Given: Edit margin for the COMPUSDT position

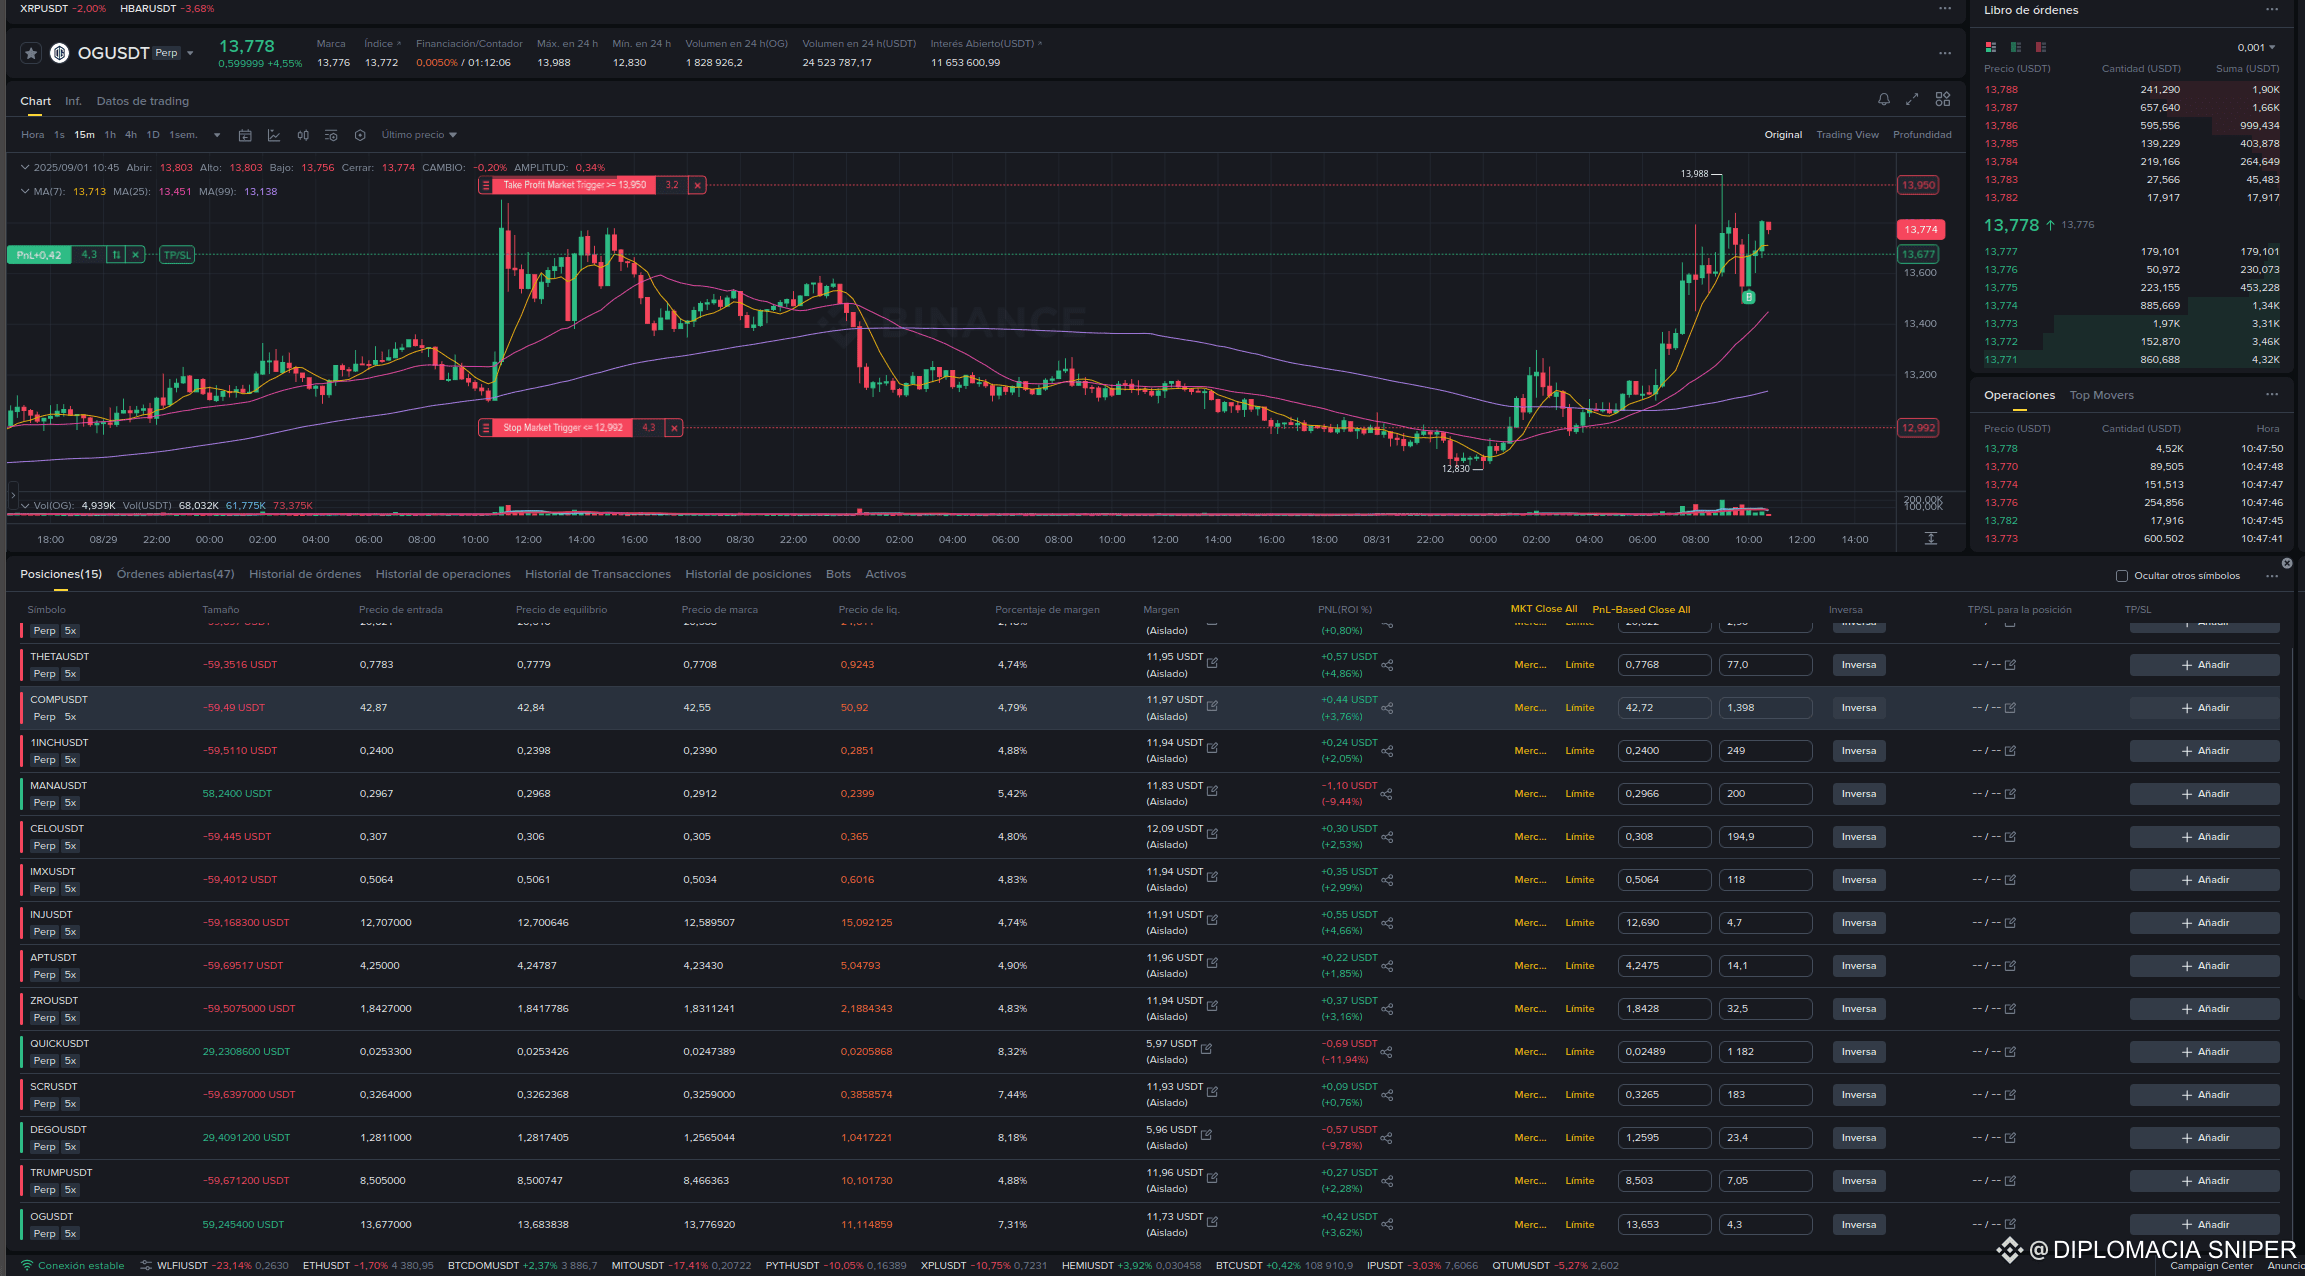Looking at the screenshot, I should 1212,706.
